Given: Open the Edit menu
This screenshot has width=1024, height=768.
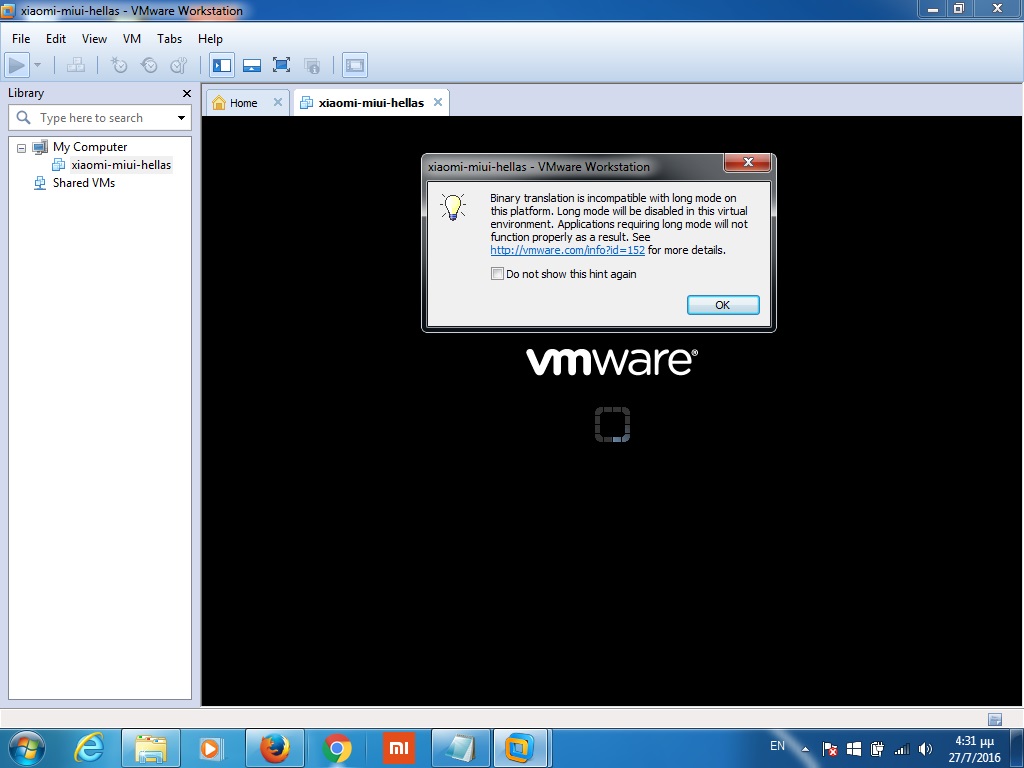Looking at the screenshot, I should pos(56,39).
